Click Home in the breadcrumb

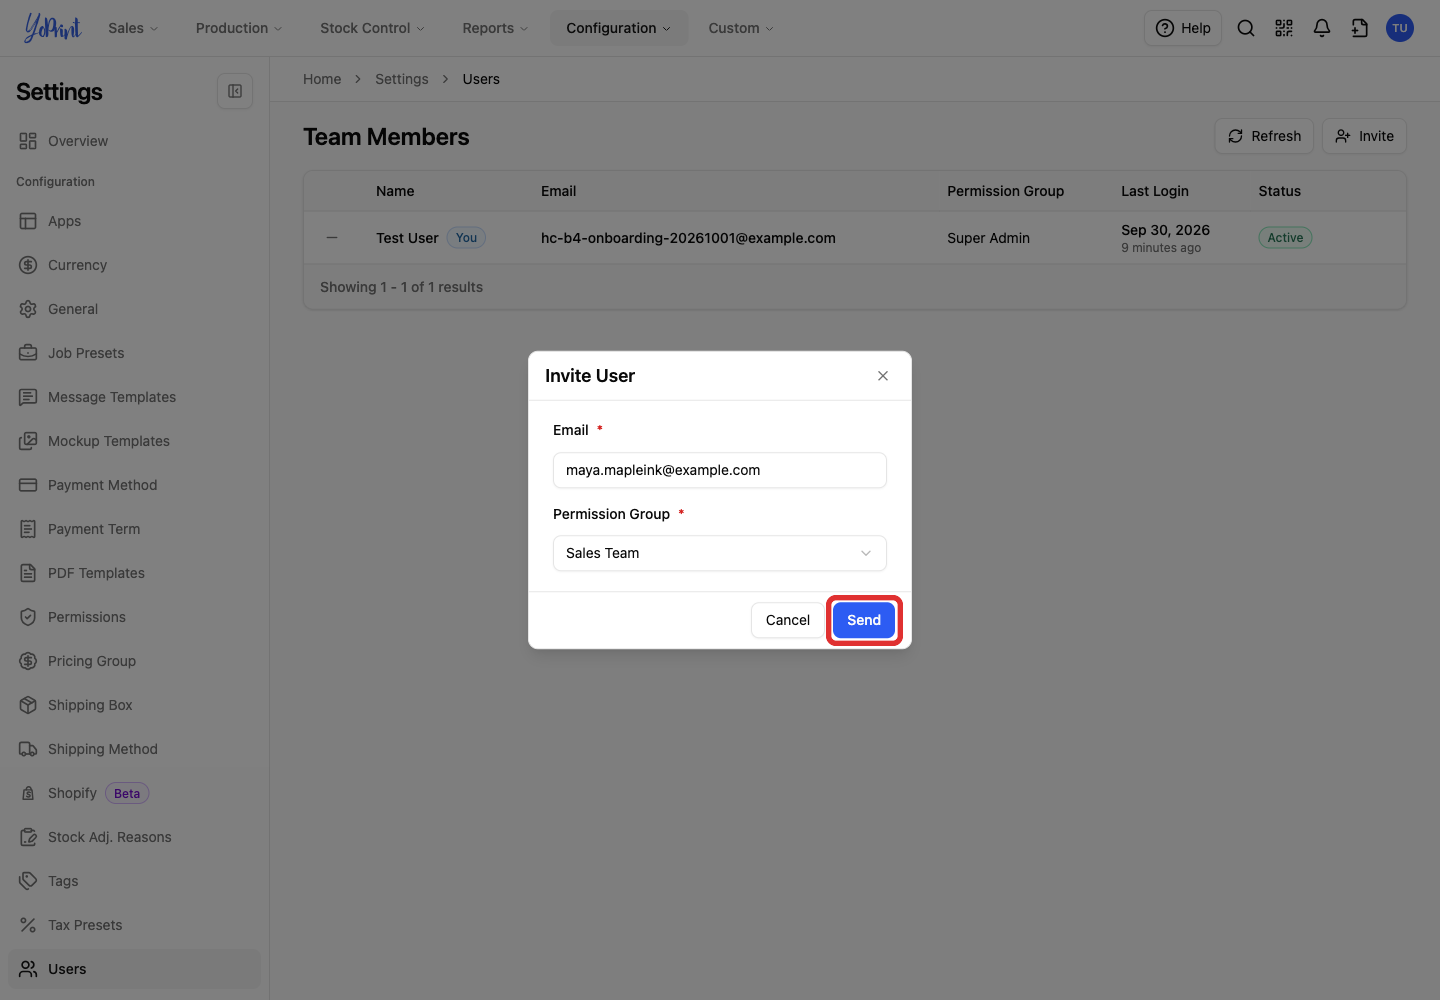point(322,79)
